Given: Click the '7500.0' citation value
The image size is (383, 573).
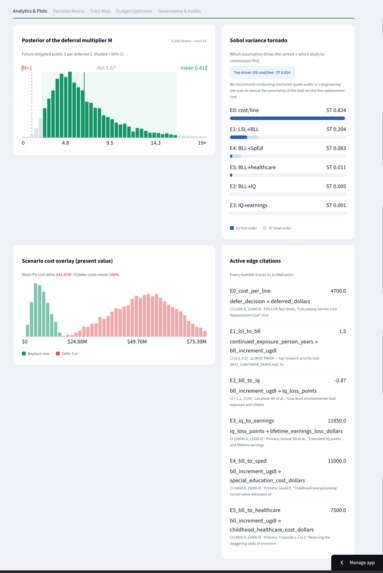Looking at the screenshot, I should click(338, 510).
